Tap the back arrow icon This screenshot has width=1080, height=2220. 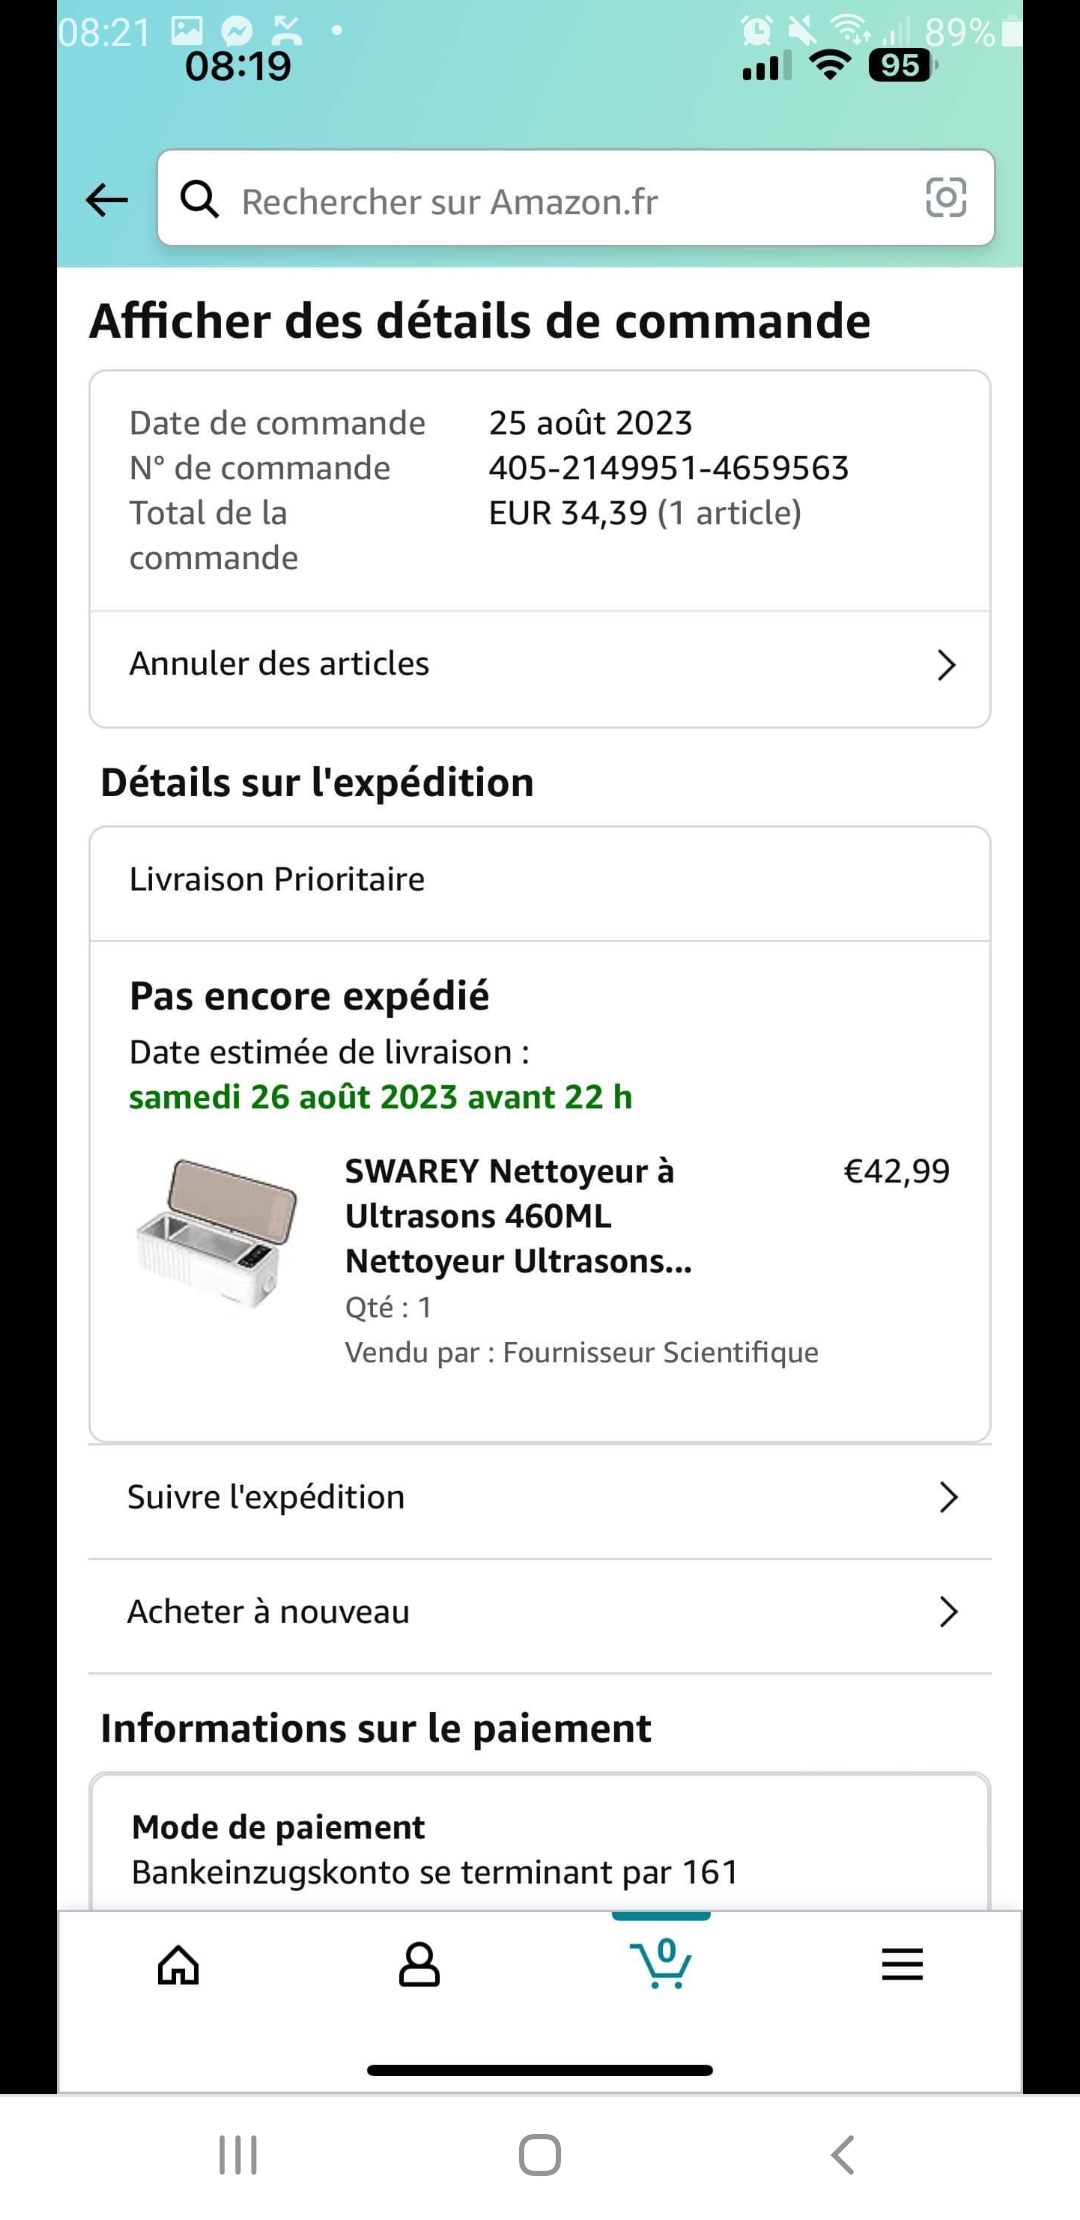point(107,200)
